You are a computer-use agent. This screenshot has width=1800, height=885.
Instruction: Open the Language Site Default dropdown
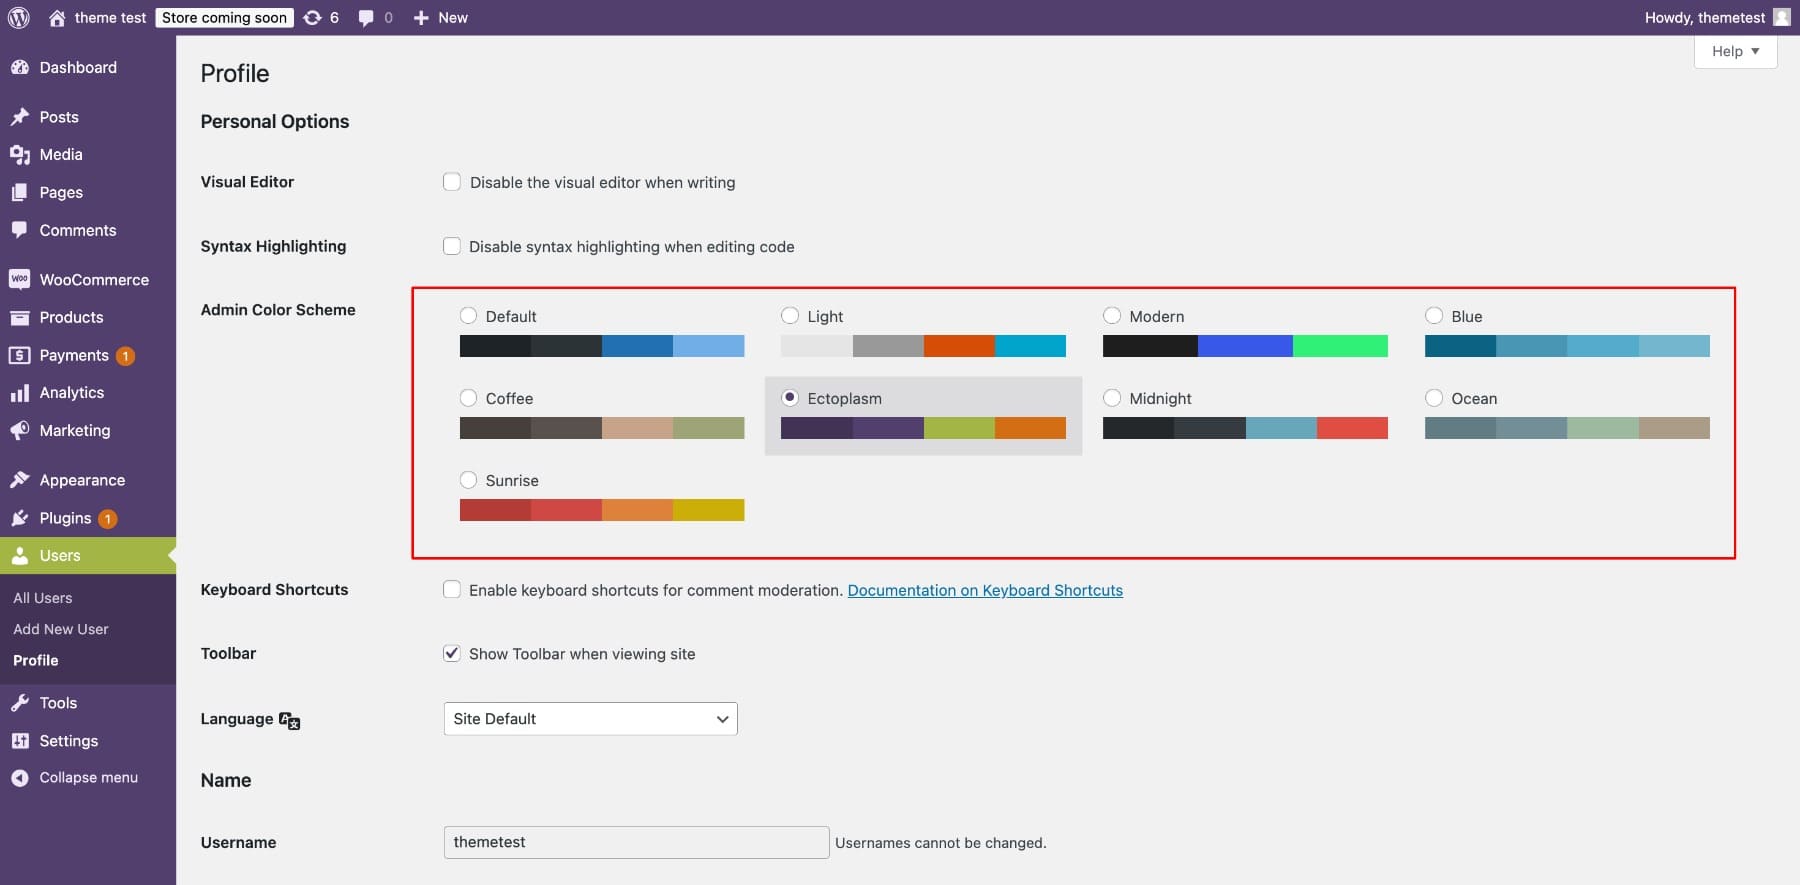pos(590,719)
